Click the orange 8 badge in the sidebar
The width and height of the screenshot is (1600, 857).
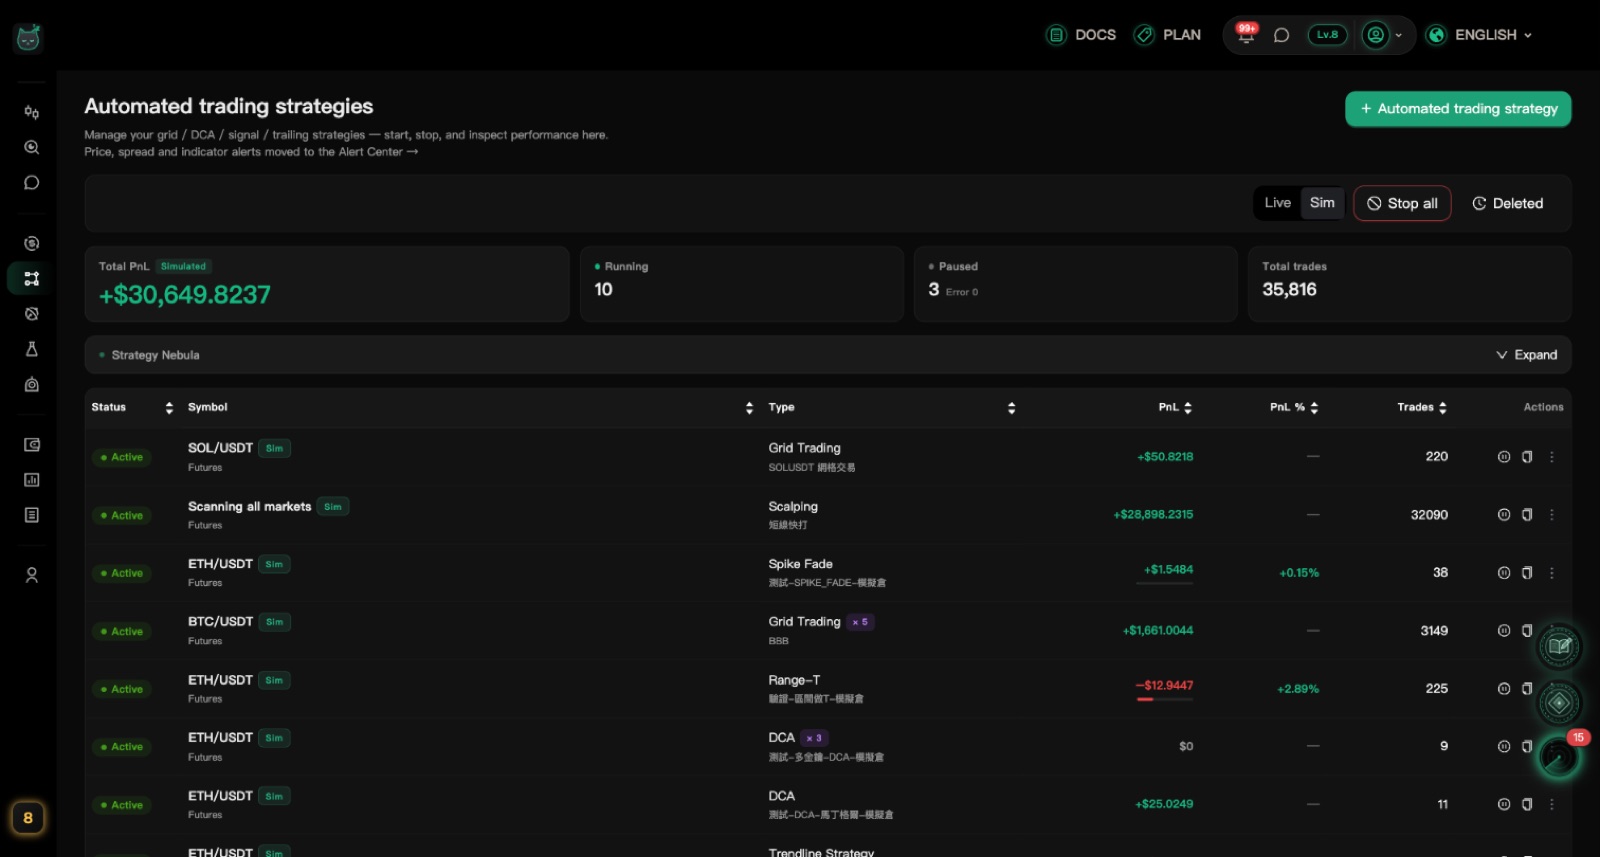(28, 818)
